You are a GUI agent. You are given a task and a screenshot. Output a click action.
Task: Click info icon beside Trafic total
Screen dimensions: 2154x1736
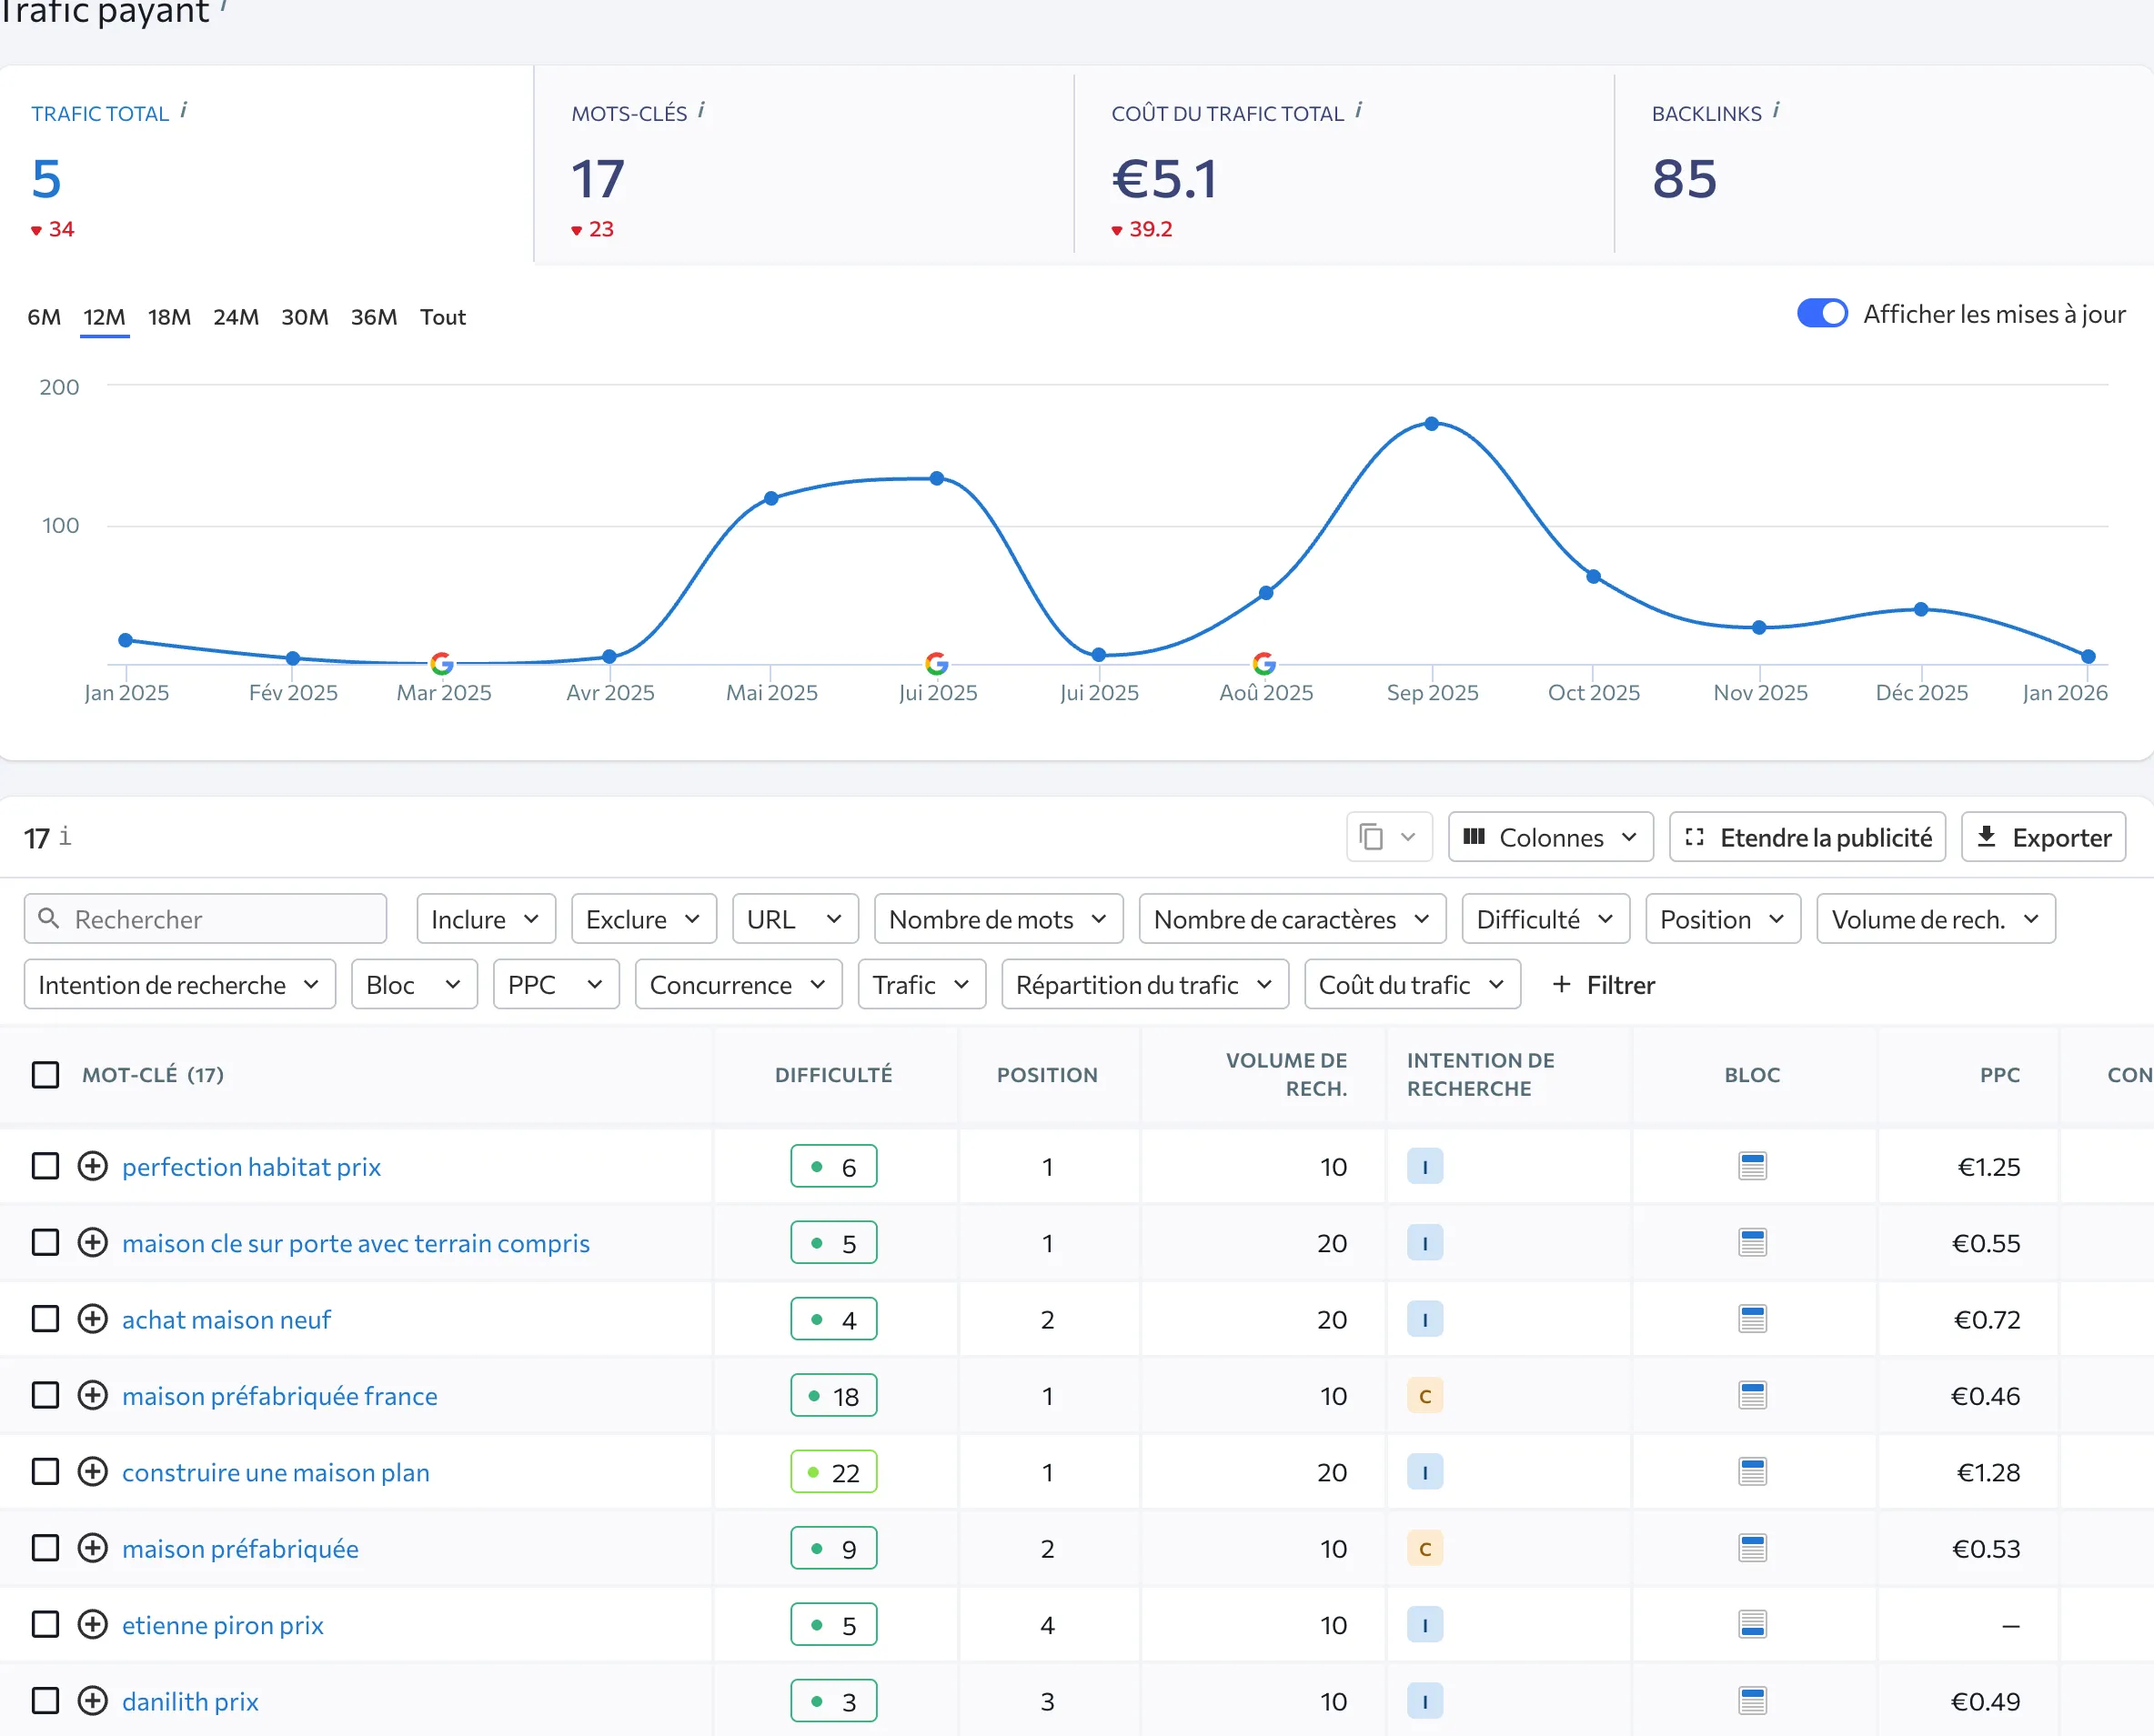pos(184,111)
